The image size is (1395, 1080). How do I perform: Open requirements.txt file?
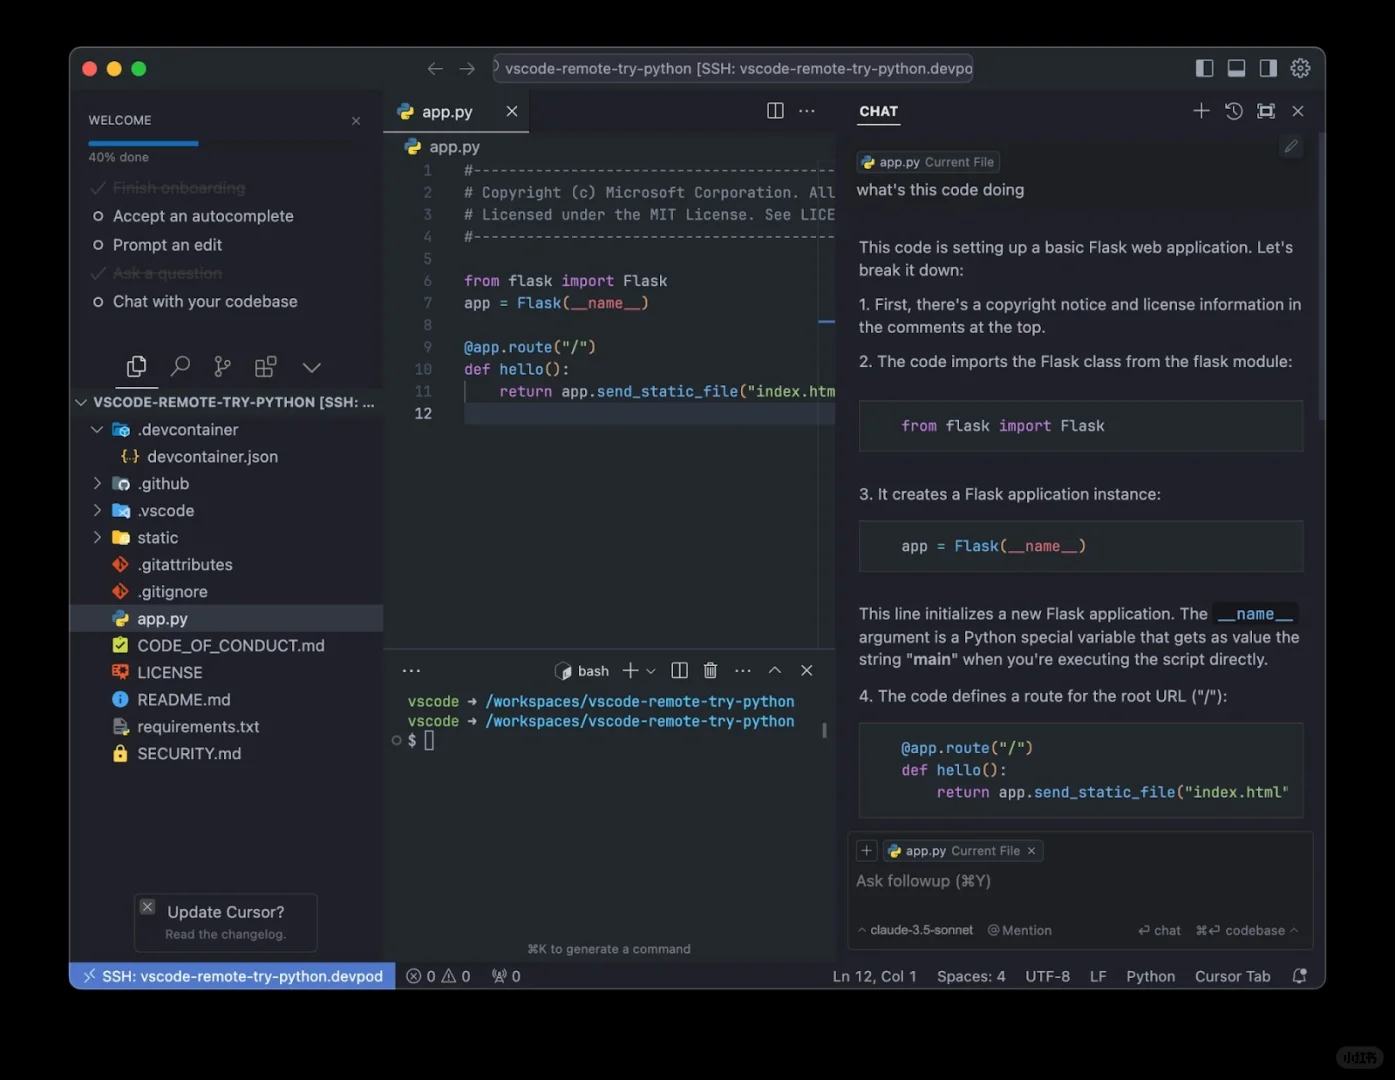(x=226, y=727)
